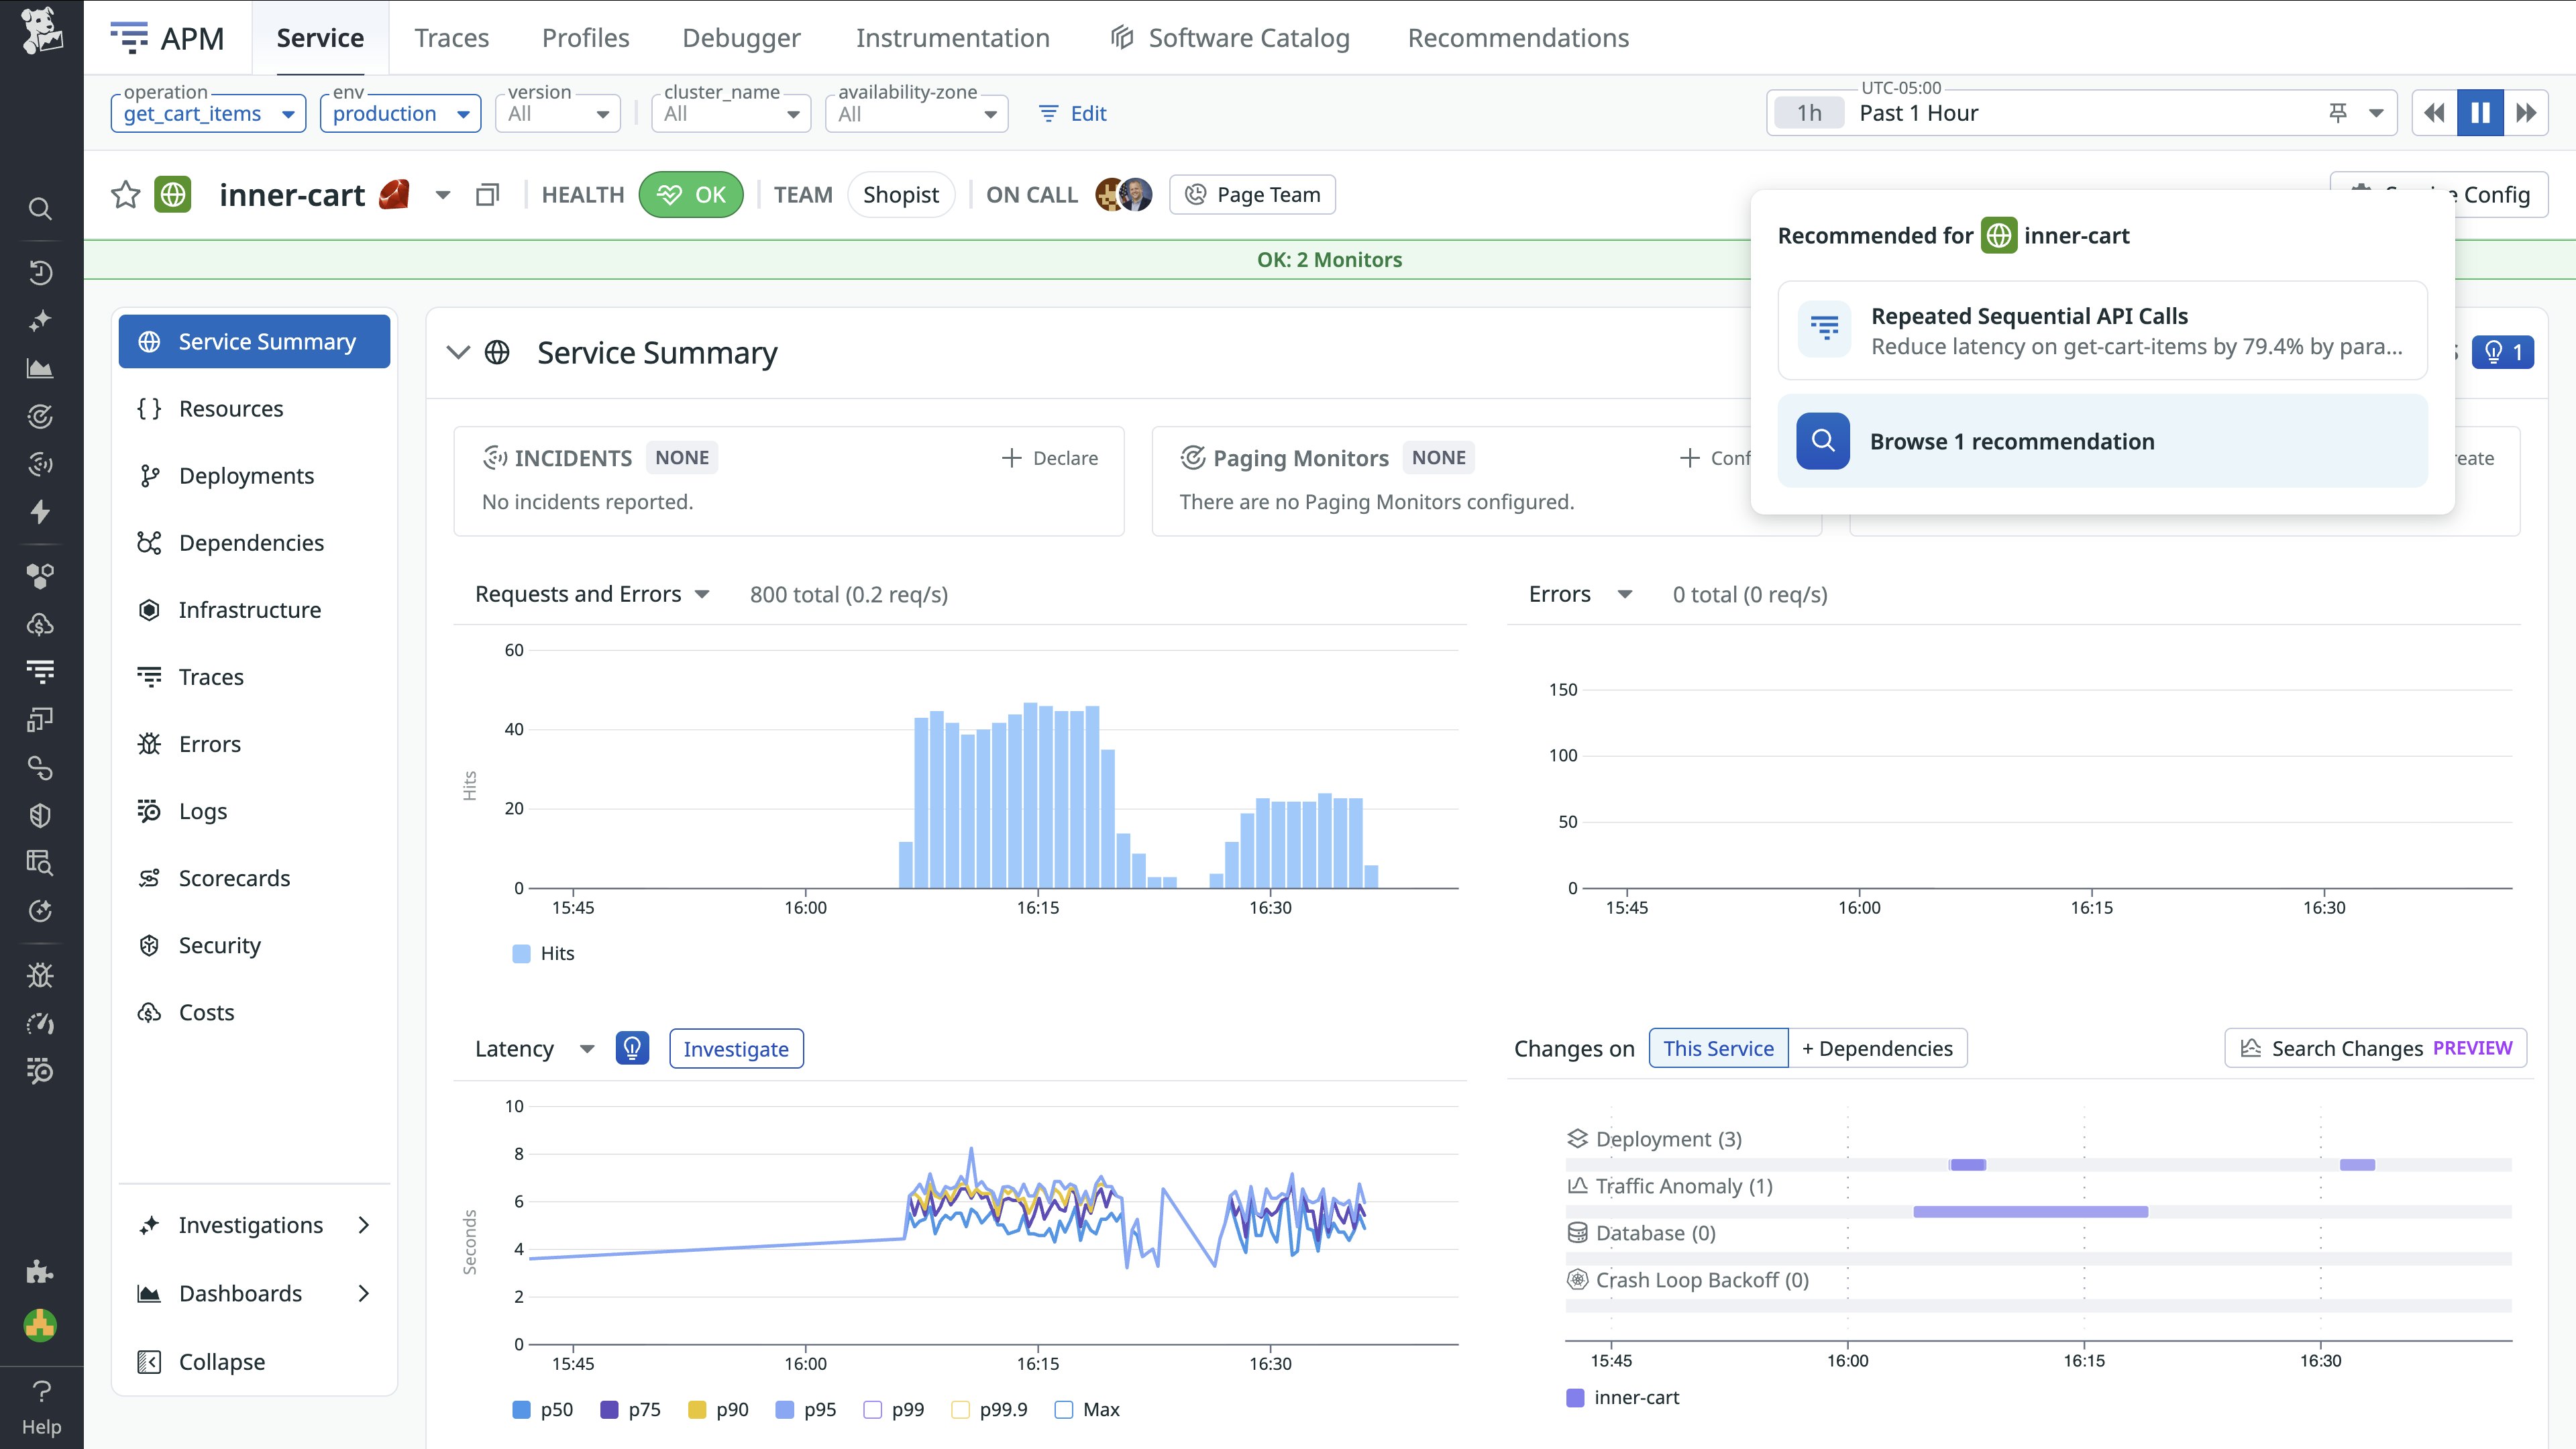Open the cloud cost dollar icon in sidebar

coord(40,625)
